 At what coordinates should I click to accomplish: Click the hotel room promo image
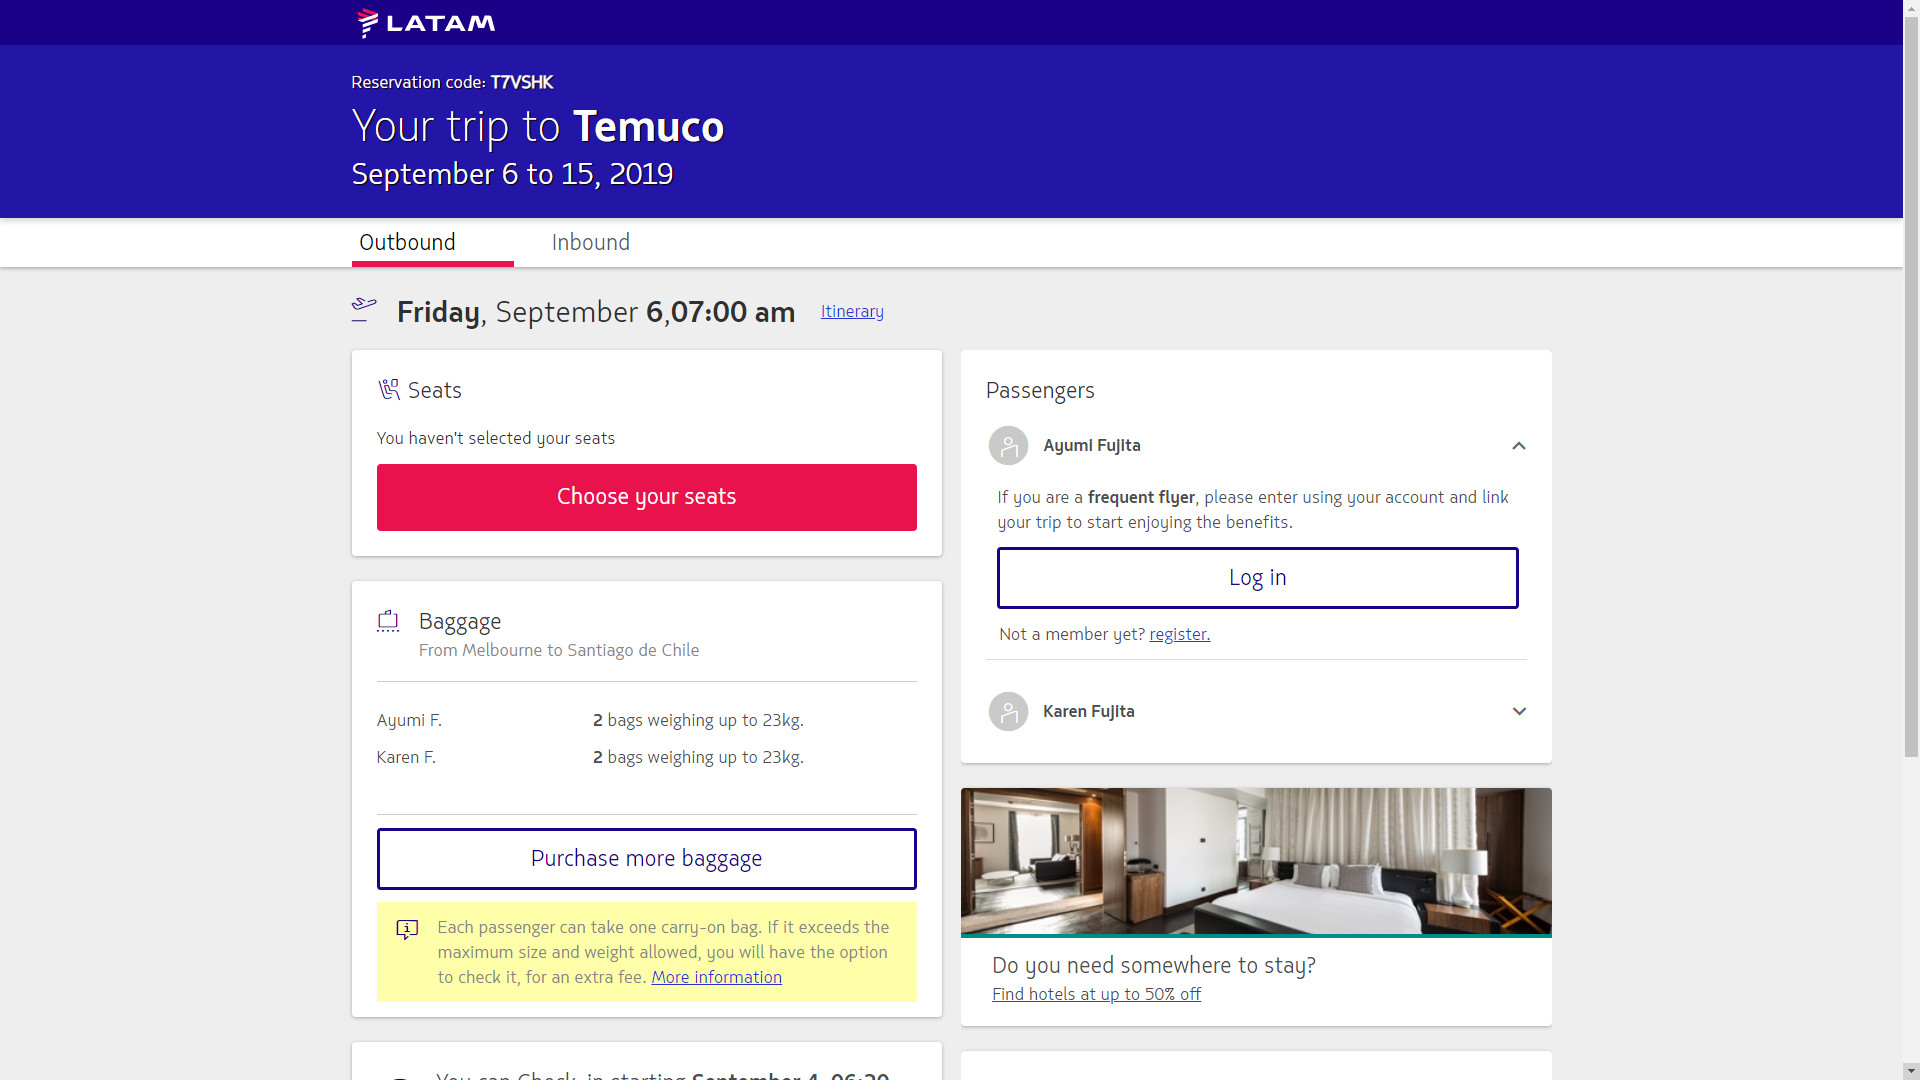point(1256,861)
